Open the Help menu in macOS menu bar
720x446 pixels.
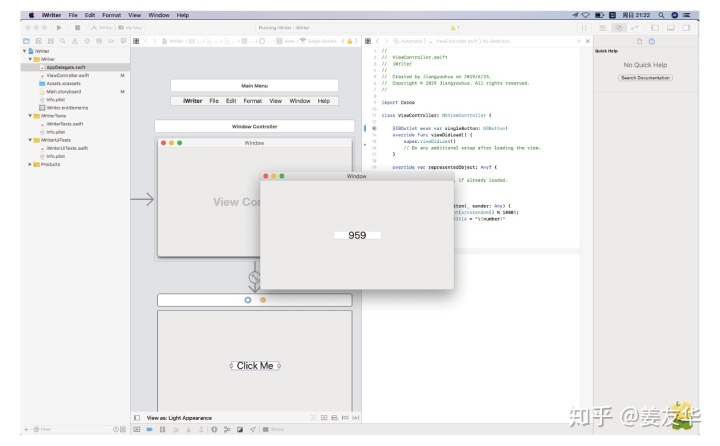coord(183,15)
